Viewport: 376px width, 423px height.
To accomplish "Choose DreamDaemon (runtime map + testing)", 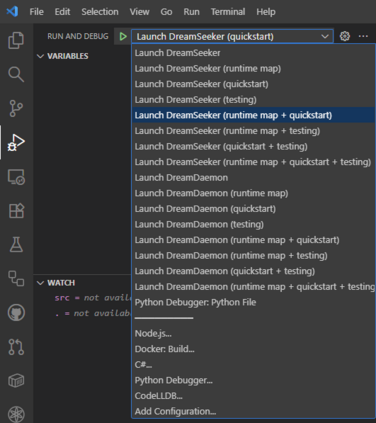I will pos(253,255).
